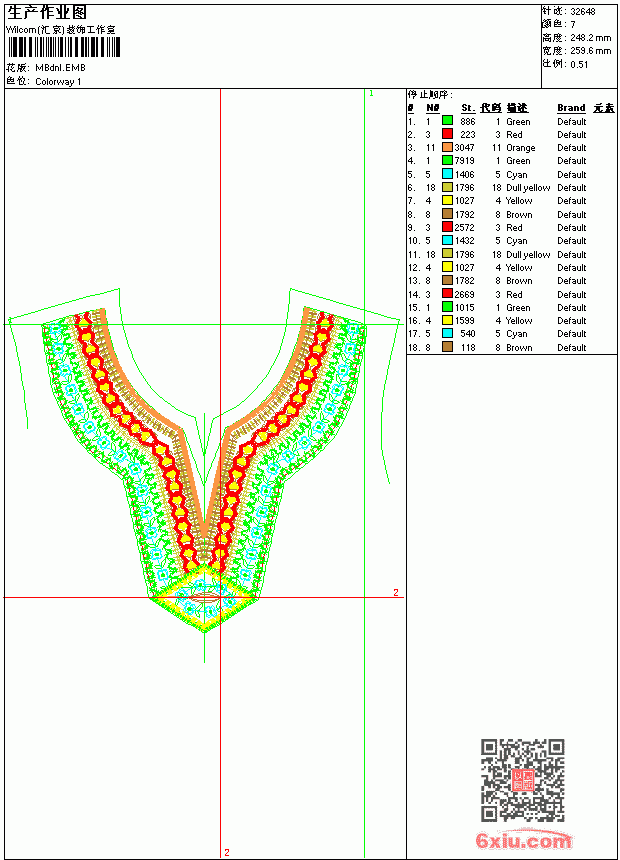
Task: Click the red swatch in stop row 14
Action: (x=447, y=293)
